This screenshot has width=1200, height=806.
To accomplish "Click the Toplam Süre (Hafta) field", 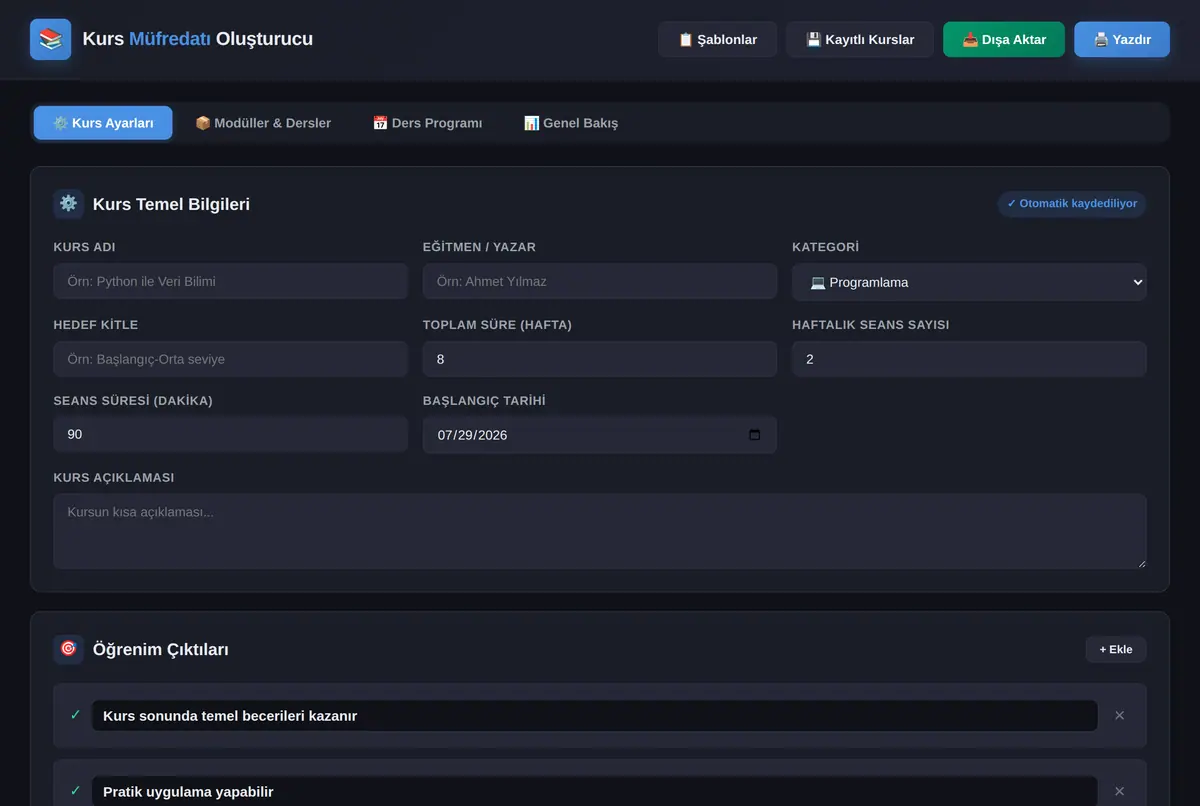I will 600,359.
